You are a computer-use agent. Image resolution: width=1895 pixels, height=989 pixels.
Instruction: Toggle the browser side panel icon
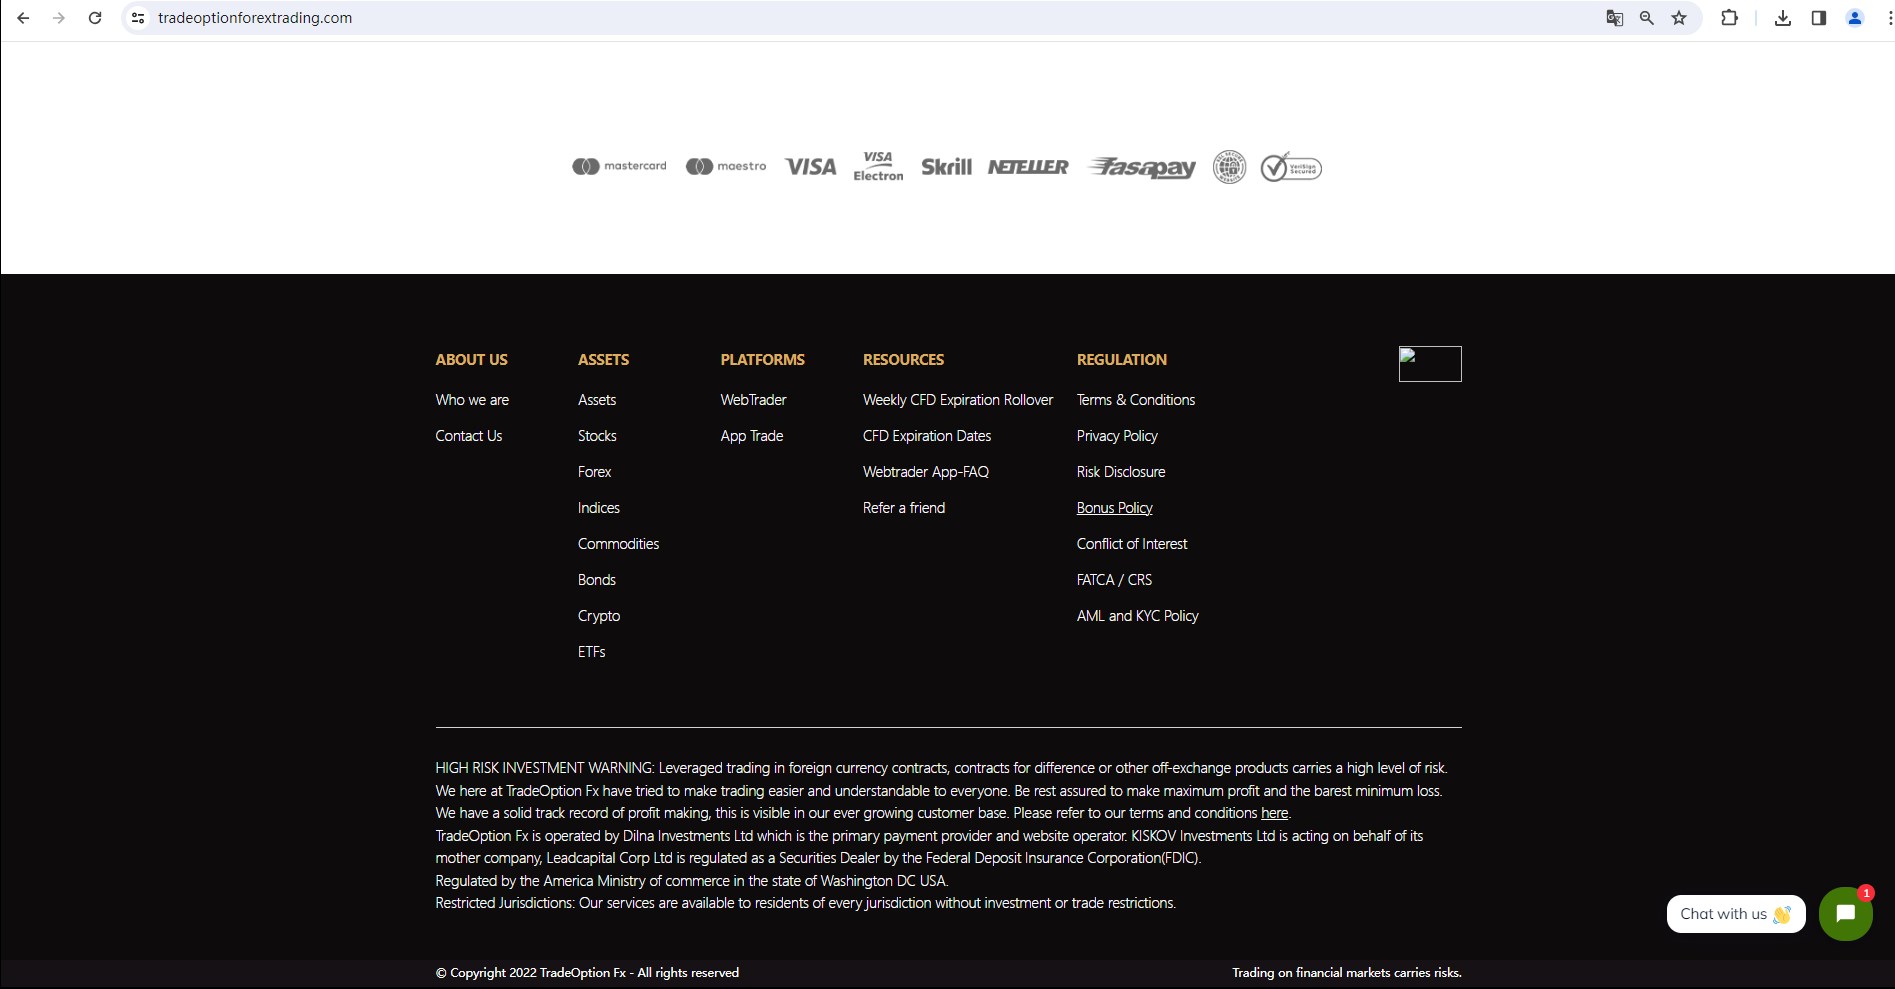pyautogui.click(x=1819, y=18)
